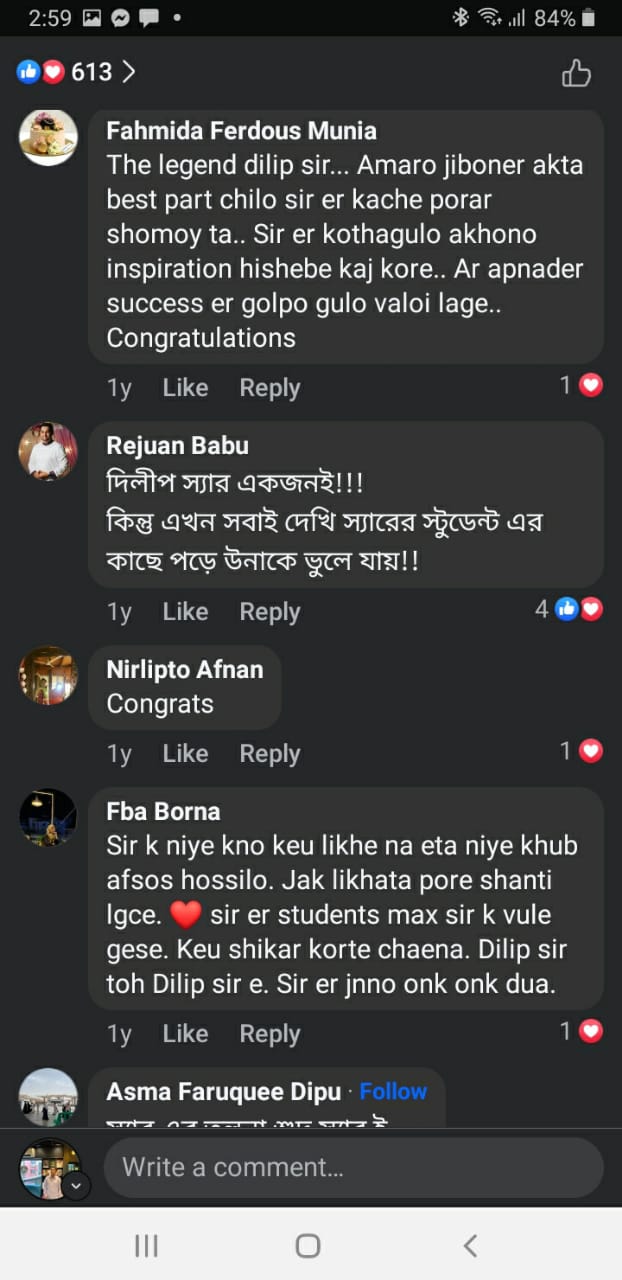
Task: Reply to Nirlipto Afnan's comment
Action: (269, 754)
